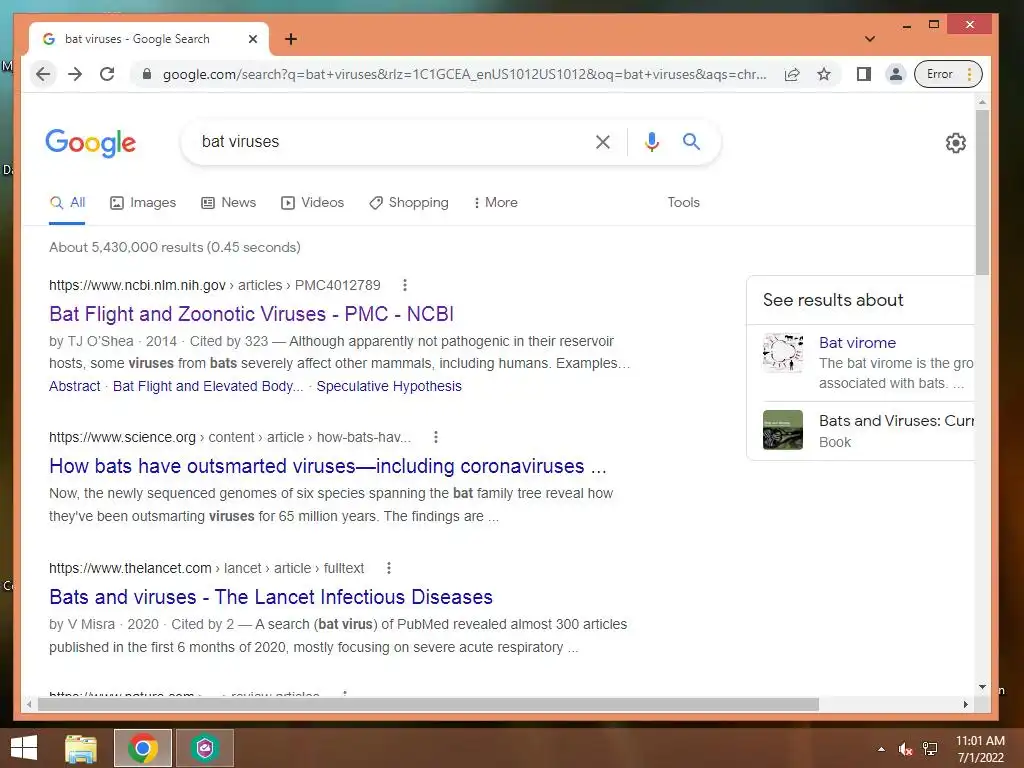Open the Bat virome panel link
Image resolution: width=1024 pixels, height=768 pixels.
[857, 343]
